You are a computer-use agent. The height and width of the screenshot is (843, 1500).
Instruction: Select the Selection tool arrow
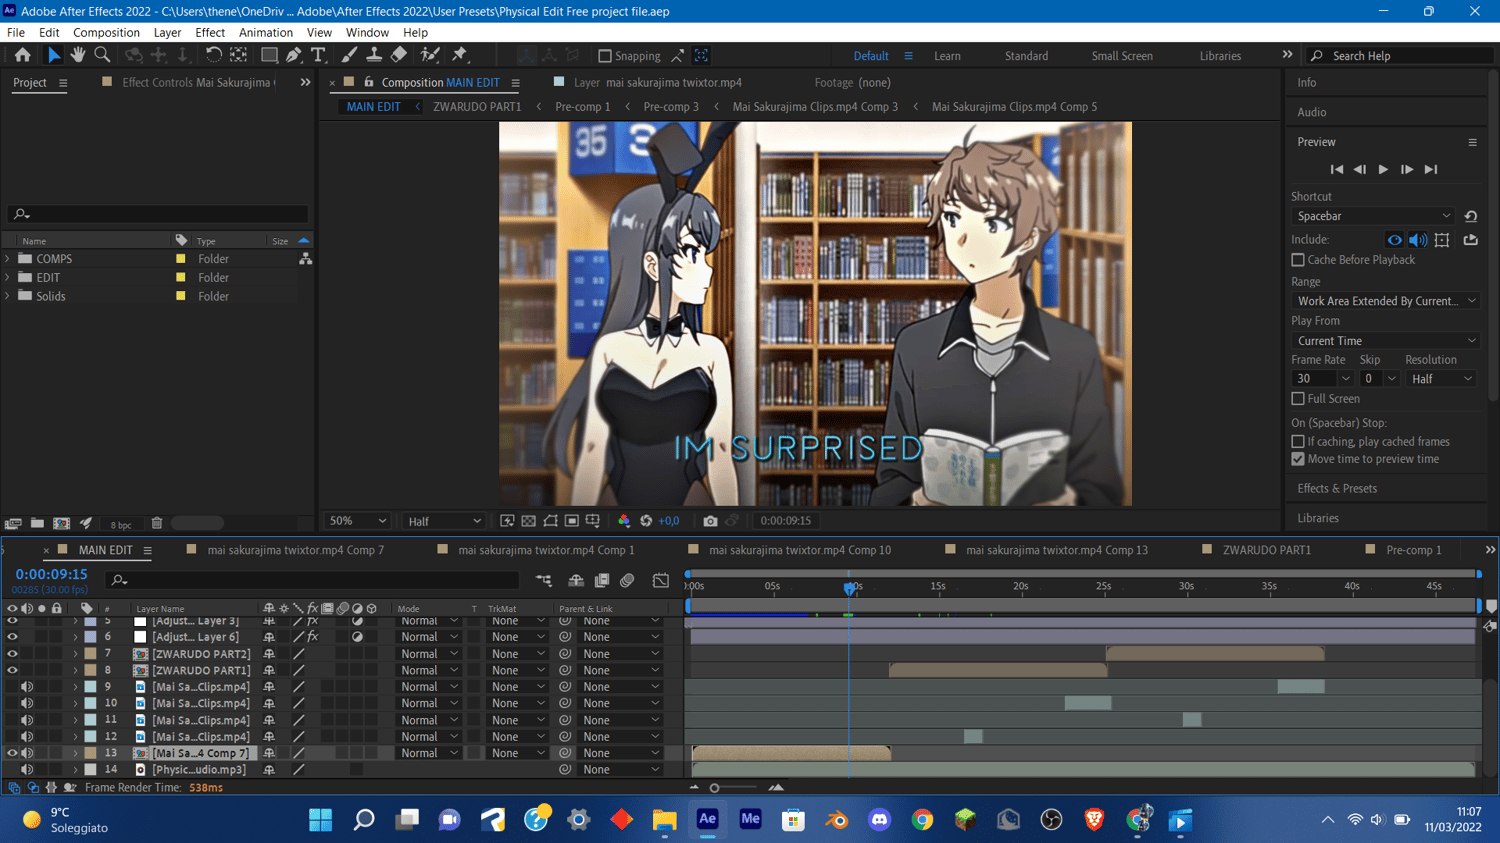(54, 55)
